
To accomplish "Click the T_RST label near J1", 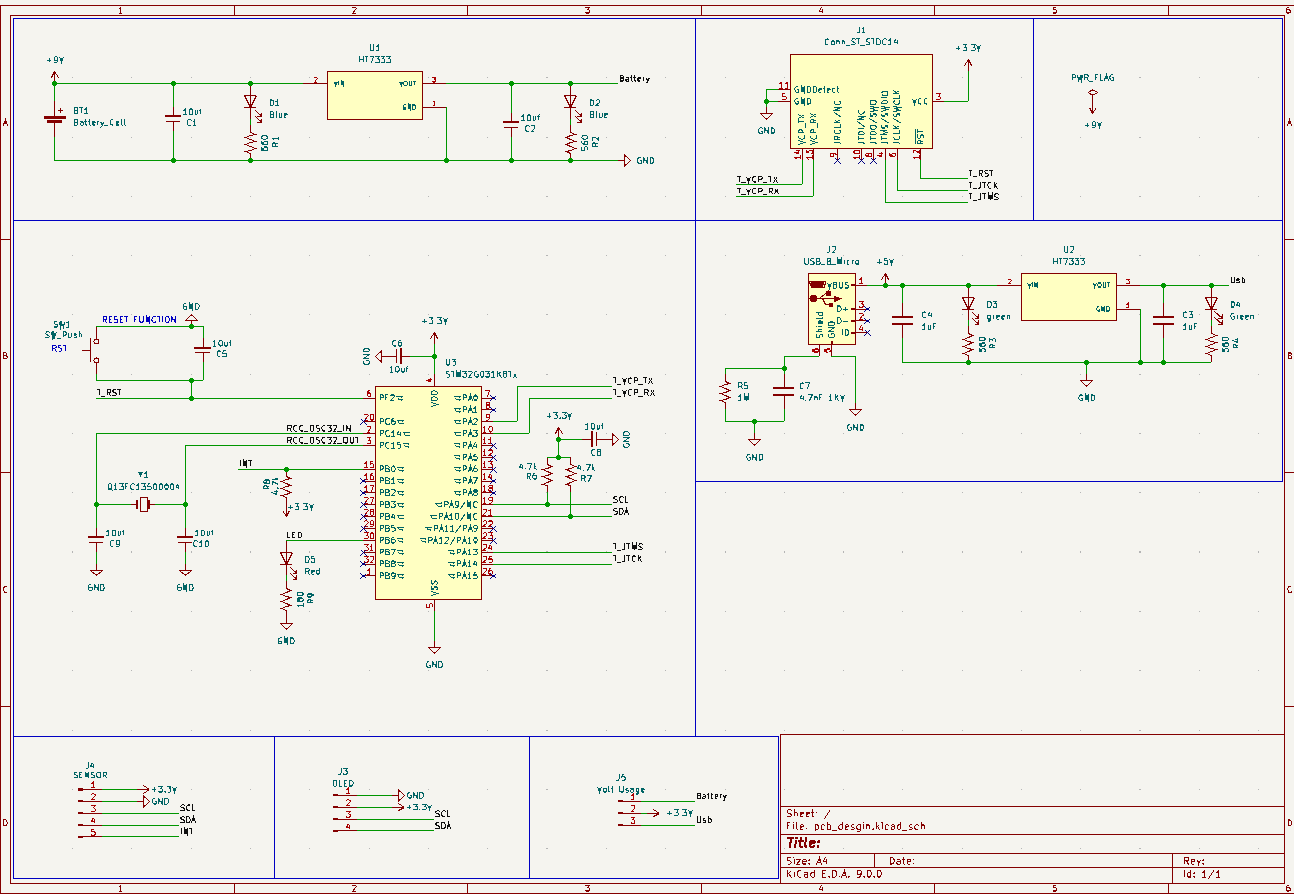I will point(981,173).
